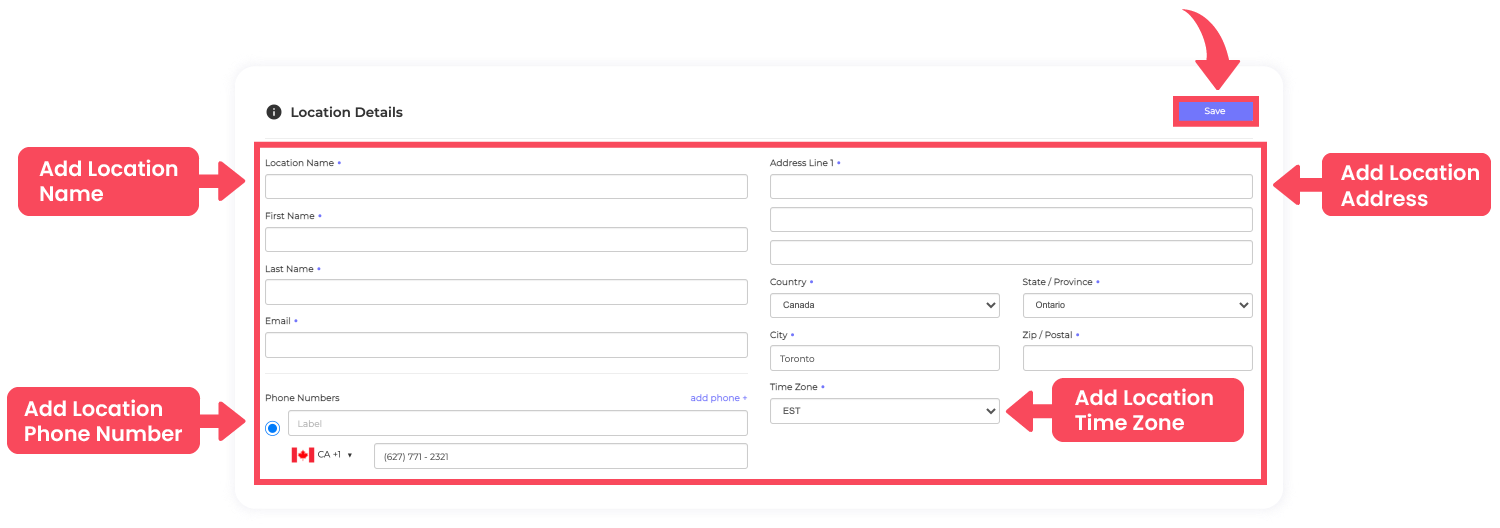The image size is (1500, 528).
Task: Click the City field containing Toronto
Action: [x=884, y=358]
